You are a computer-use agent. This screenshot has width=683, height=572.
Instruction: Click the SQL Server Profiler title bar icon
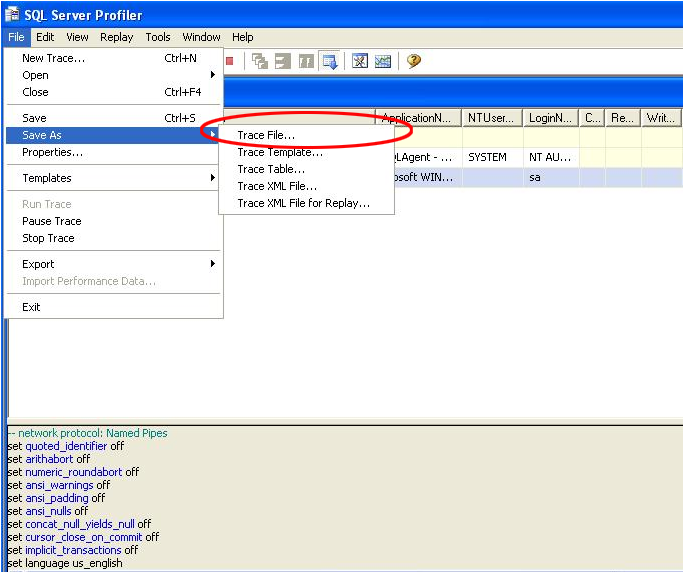click(13, 15)
